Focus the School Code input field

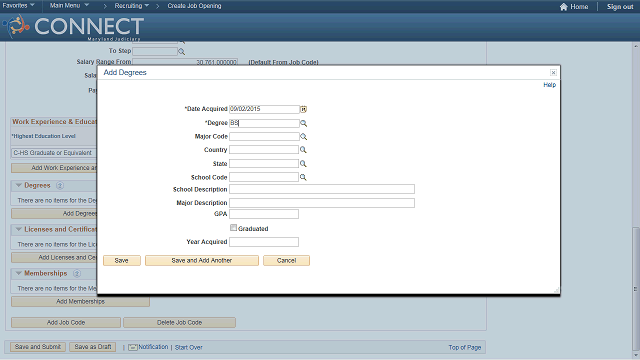264,177
